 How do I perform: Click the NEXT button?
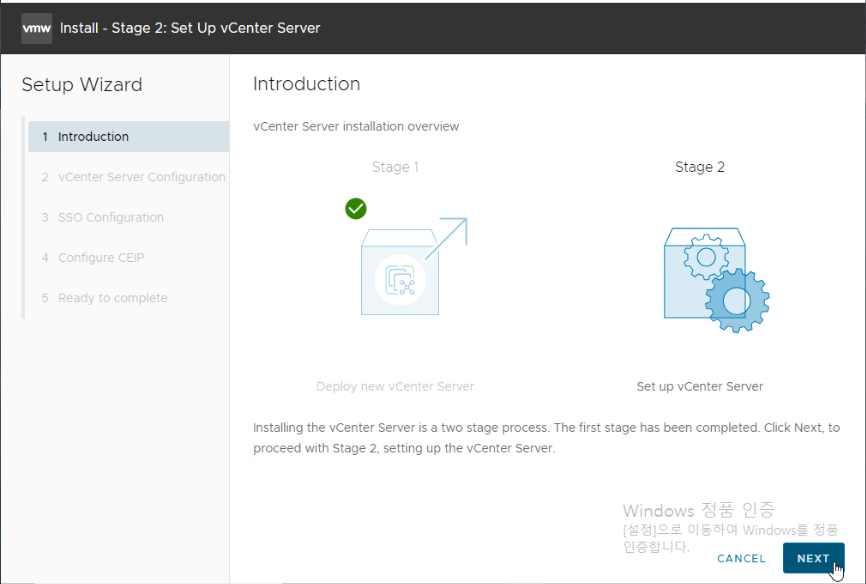pos(813,558)
